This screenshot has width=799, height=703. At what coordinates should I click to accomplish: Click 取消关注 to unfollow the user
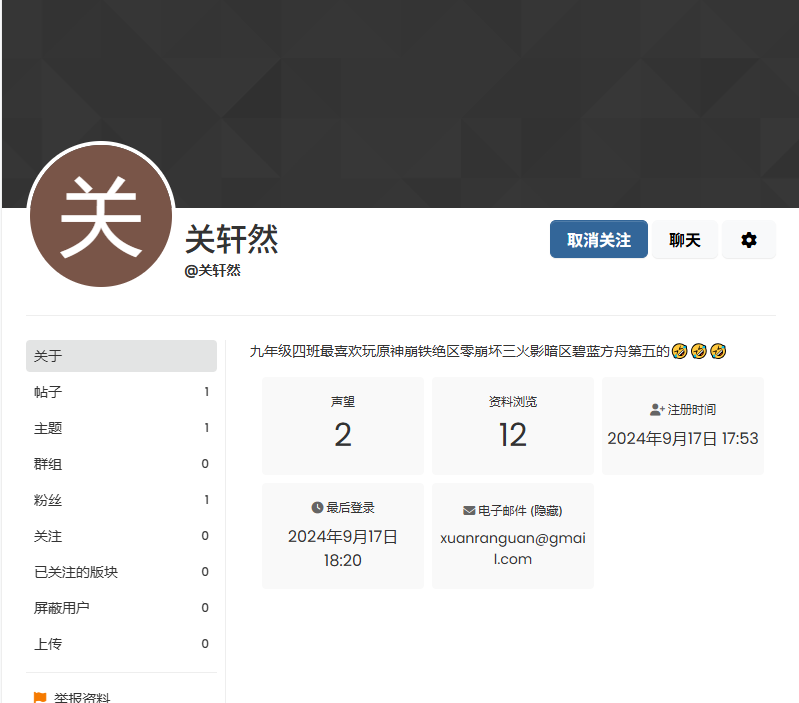point(598,240)
